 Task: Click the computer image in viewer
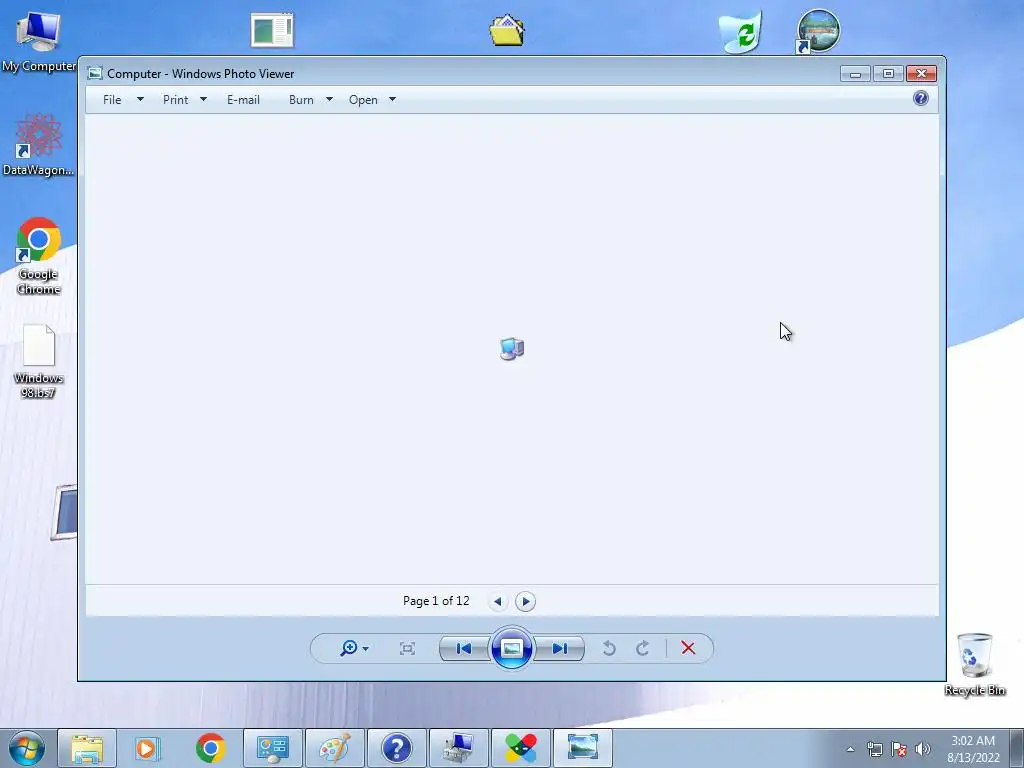tap(512, 349)
